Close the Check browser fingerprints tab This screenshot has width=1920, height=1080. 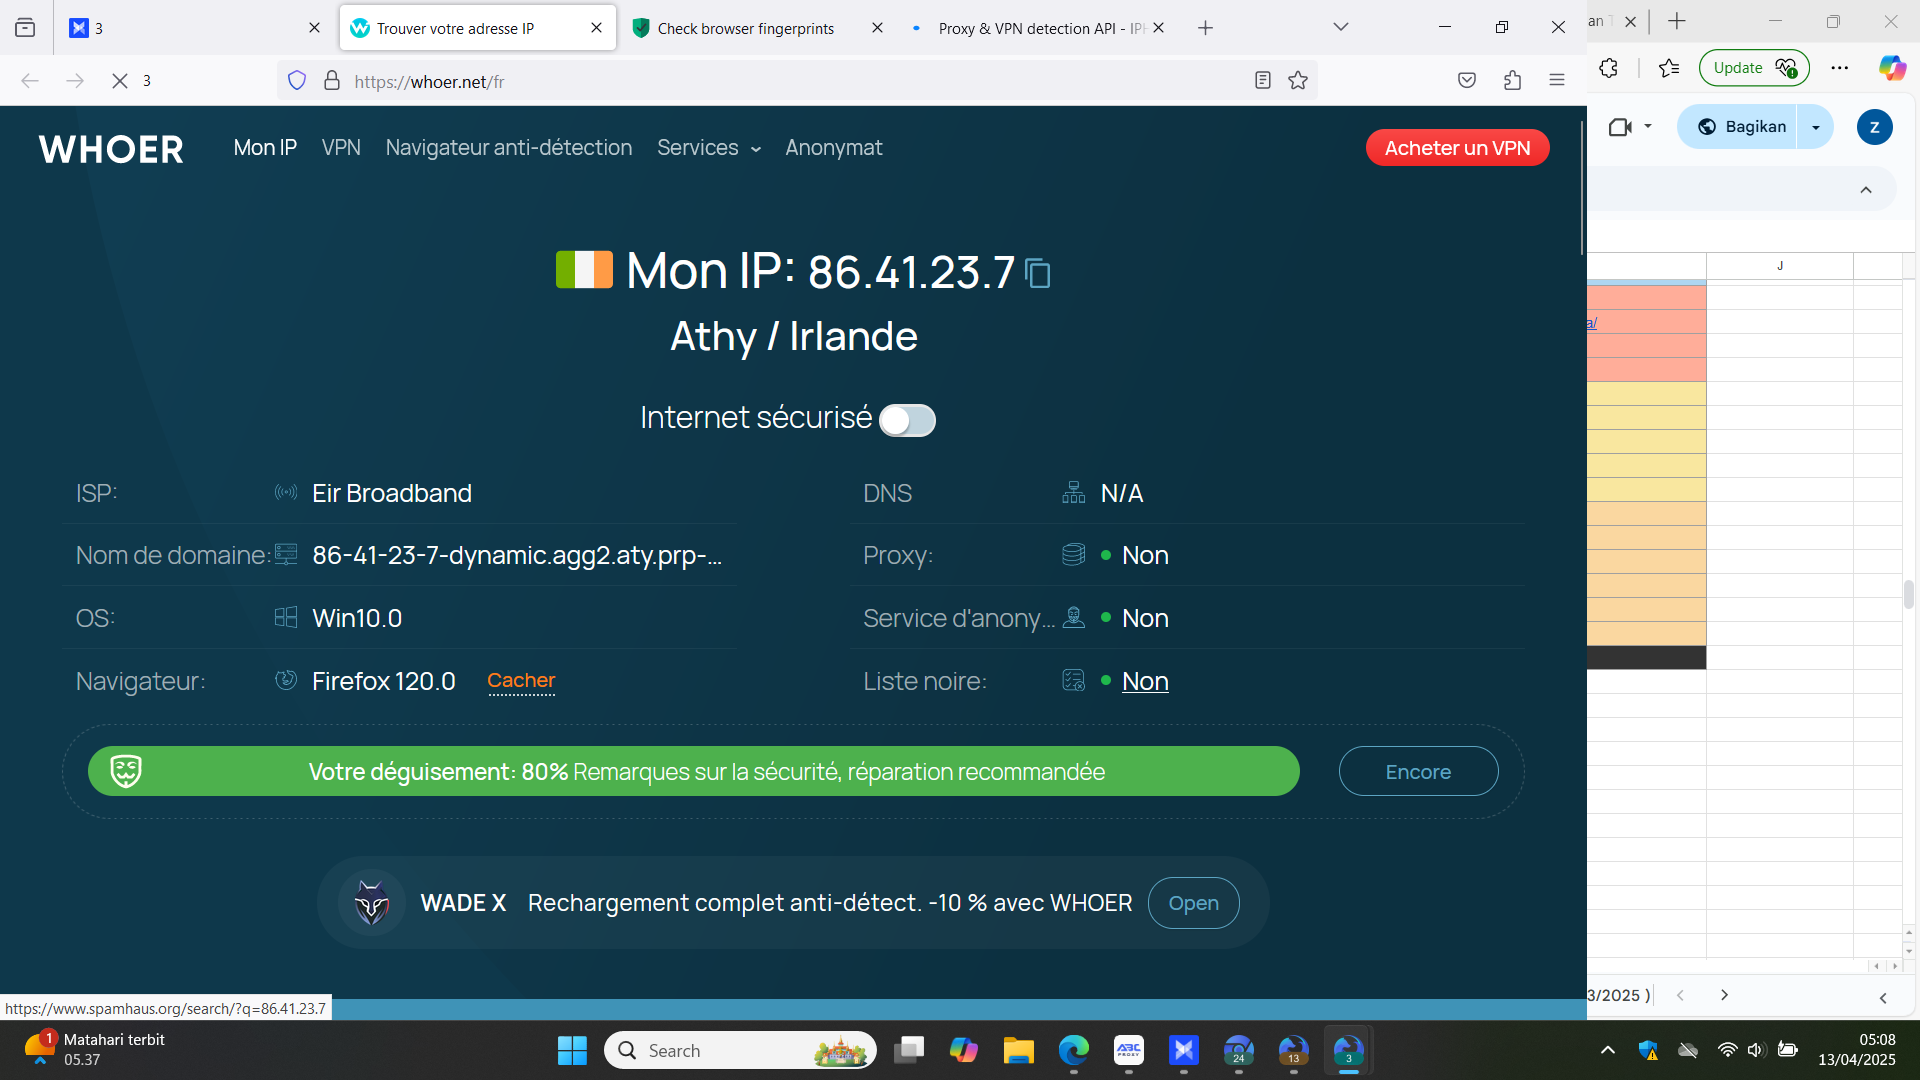tap(877, 28)
